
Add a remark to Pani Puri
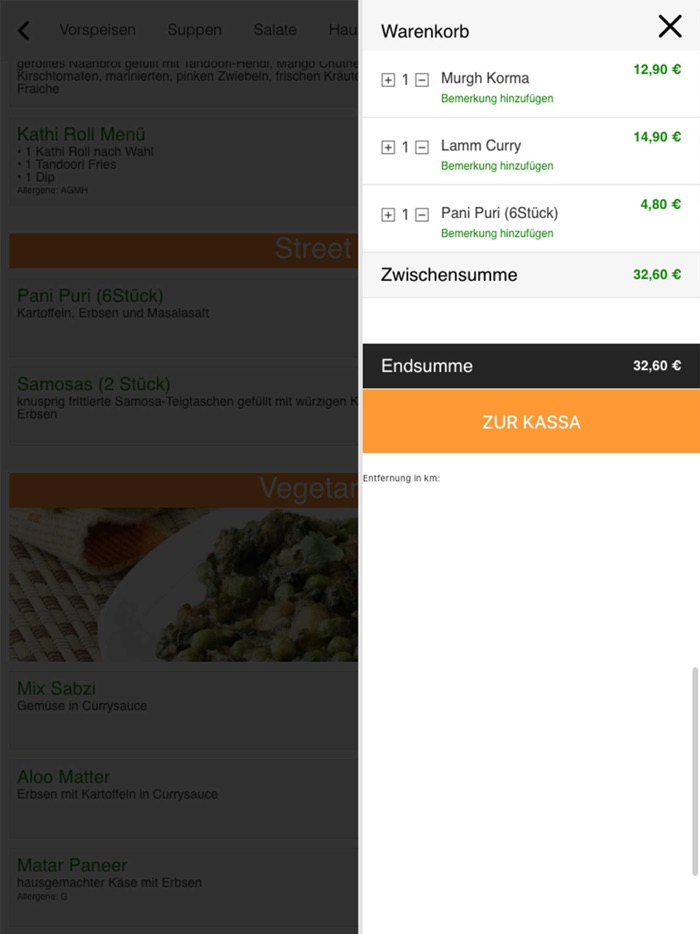(497, 233)
